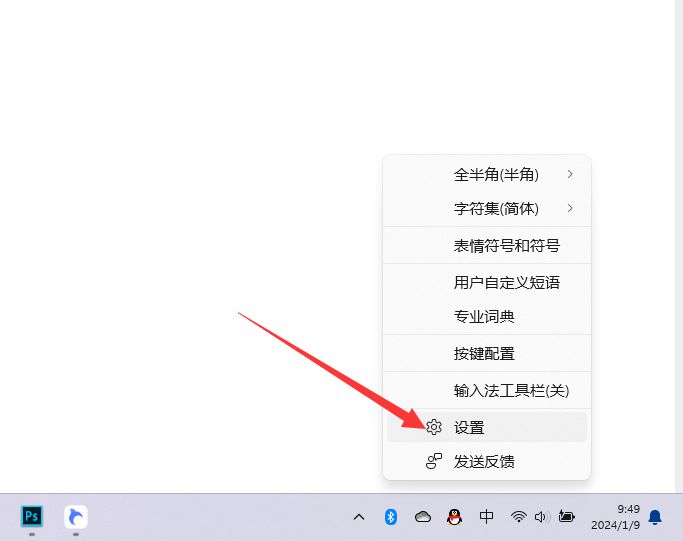Viewport: 683px width, 541px height.
Task: Open 表情符号和符号 panel
Action: 487,246
